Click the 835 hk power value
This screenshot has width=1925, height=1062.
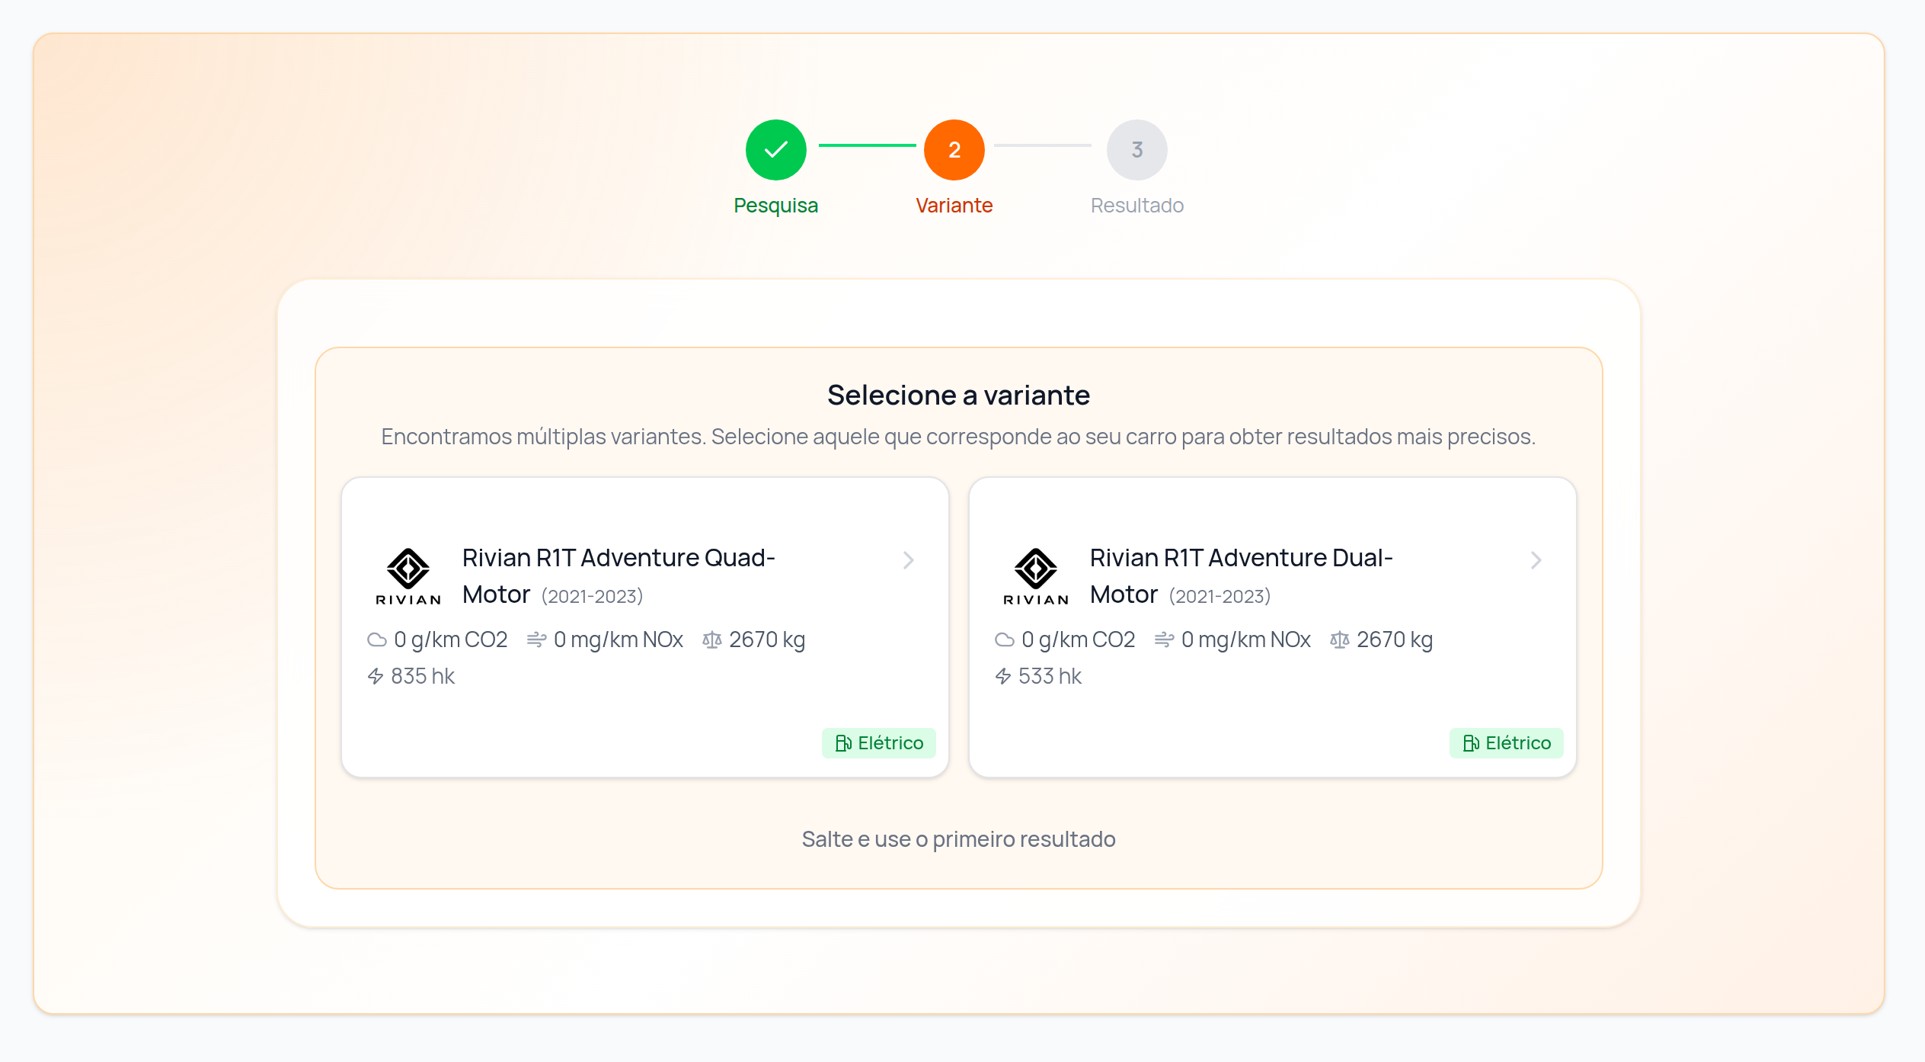tap(423, 677)
